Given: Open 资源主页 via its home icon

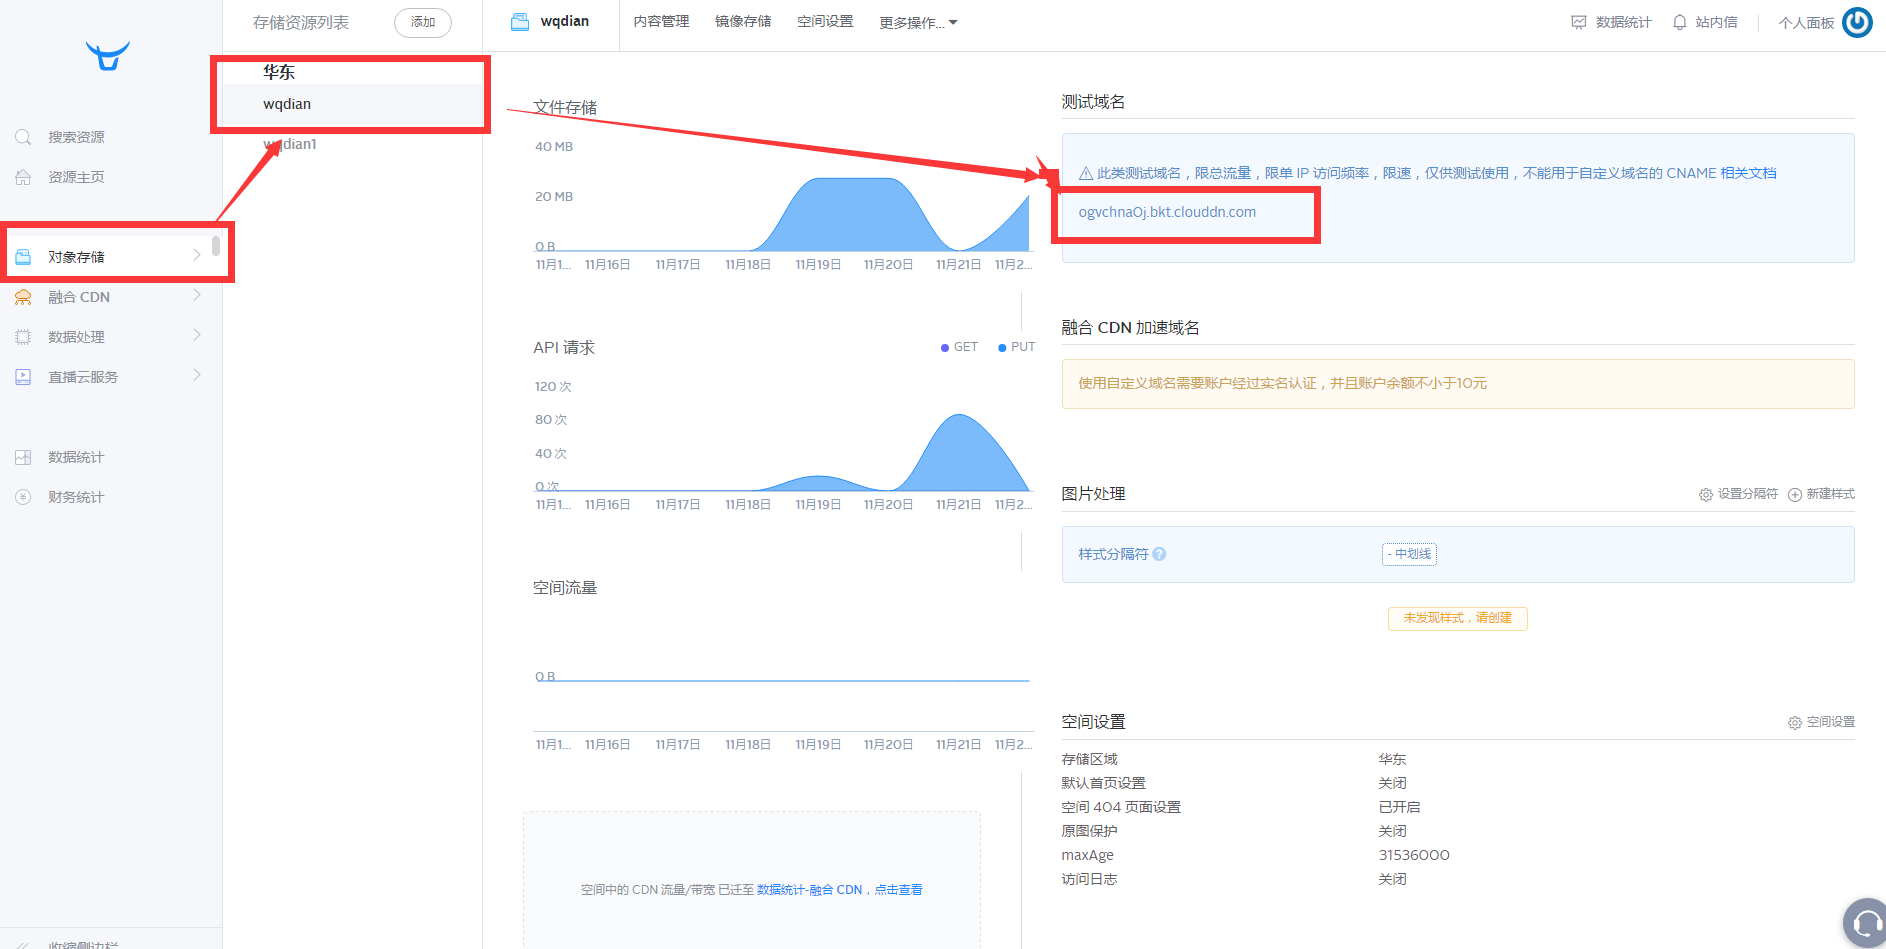Looking at the screenshot, I should coord(23,176).
